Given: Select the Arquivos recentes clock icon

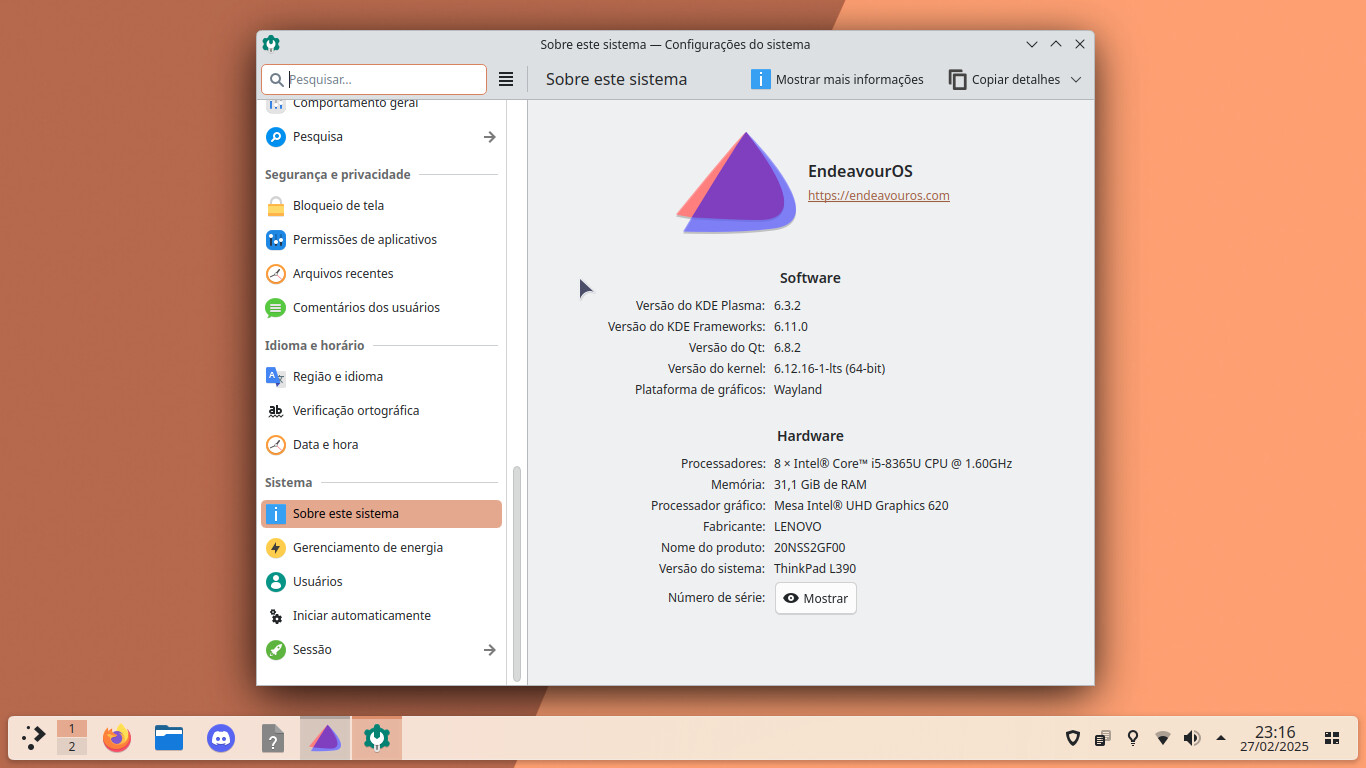Looking at the screenshot, I should [276, 274].
